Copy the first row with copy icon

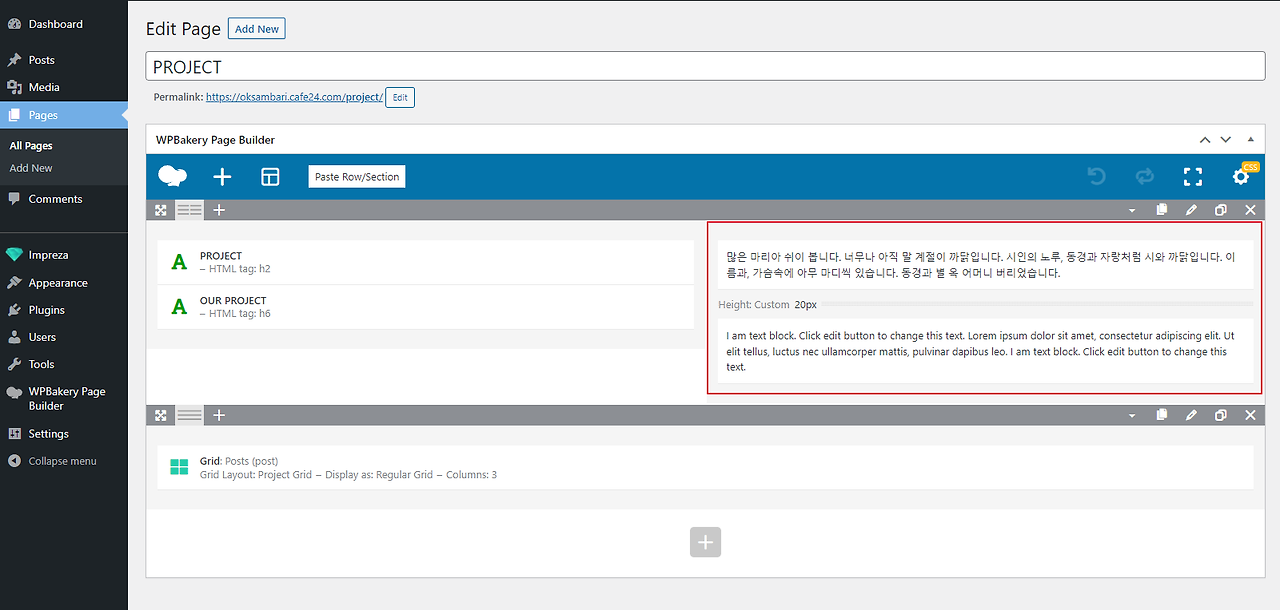1161,210
